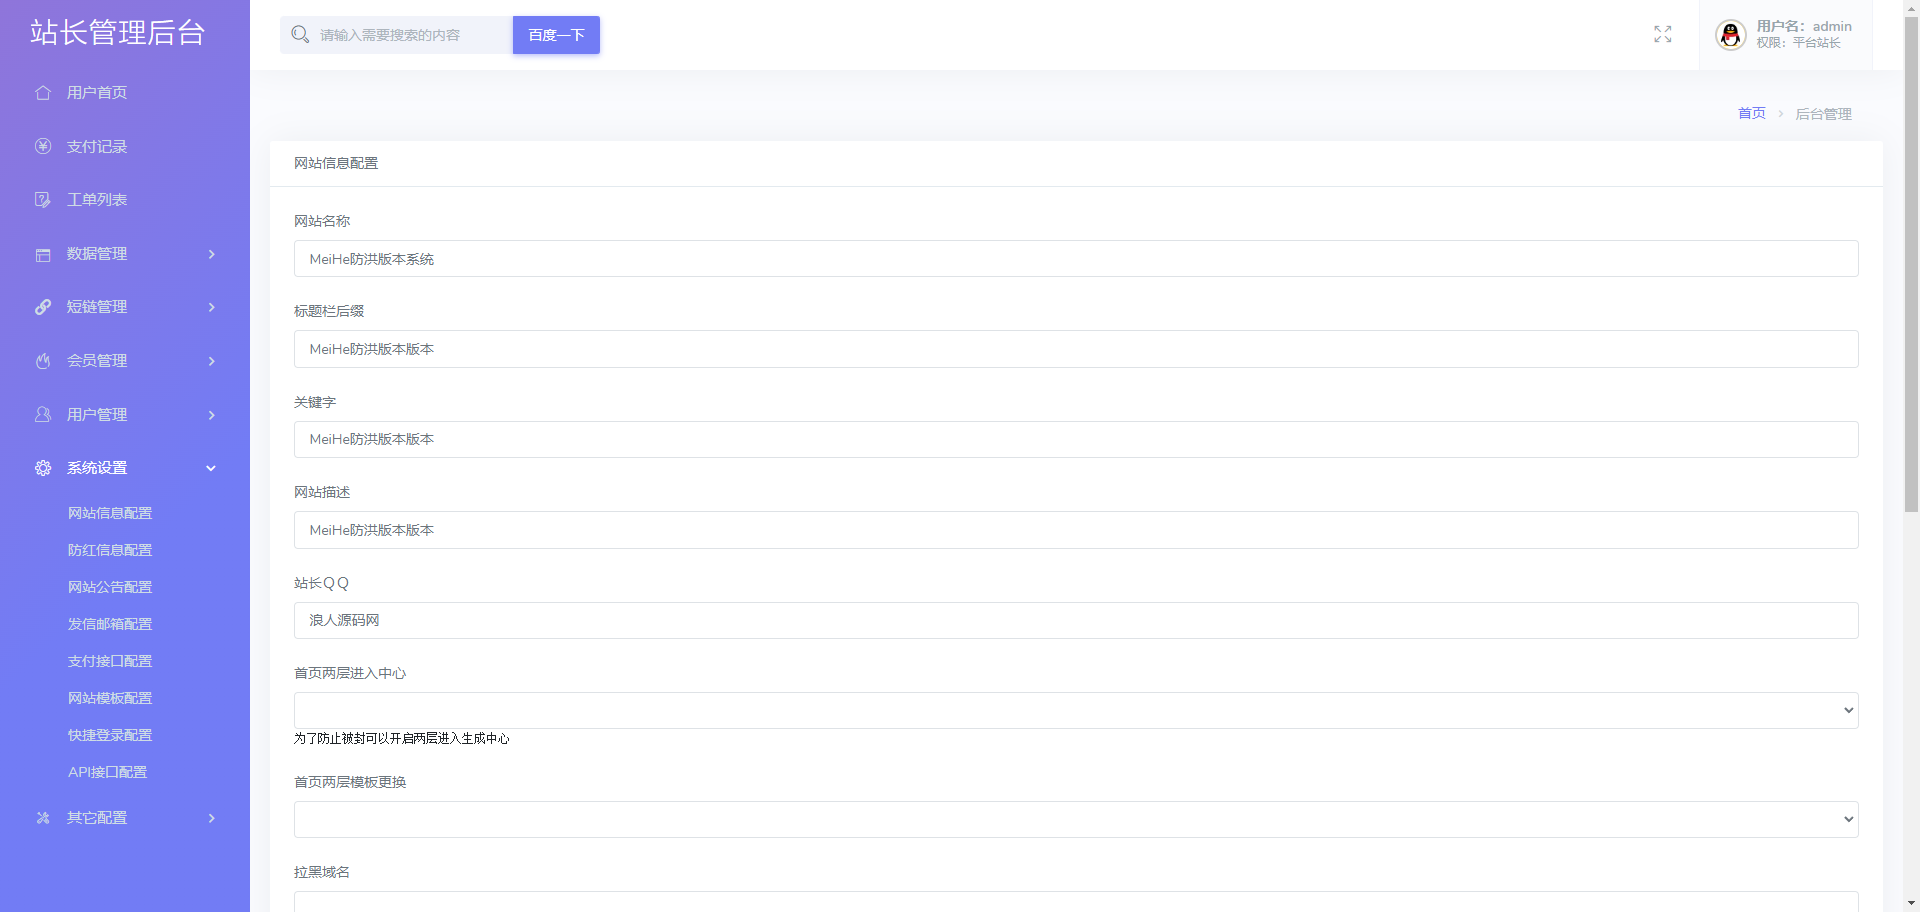The width and height of the screenshot is (1920, 912).
Task: Open 快捷登录配置 submenu item
Action: [110, 735]
